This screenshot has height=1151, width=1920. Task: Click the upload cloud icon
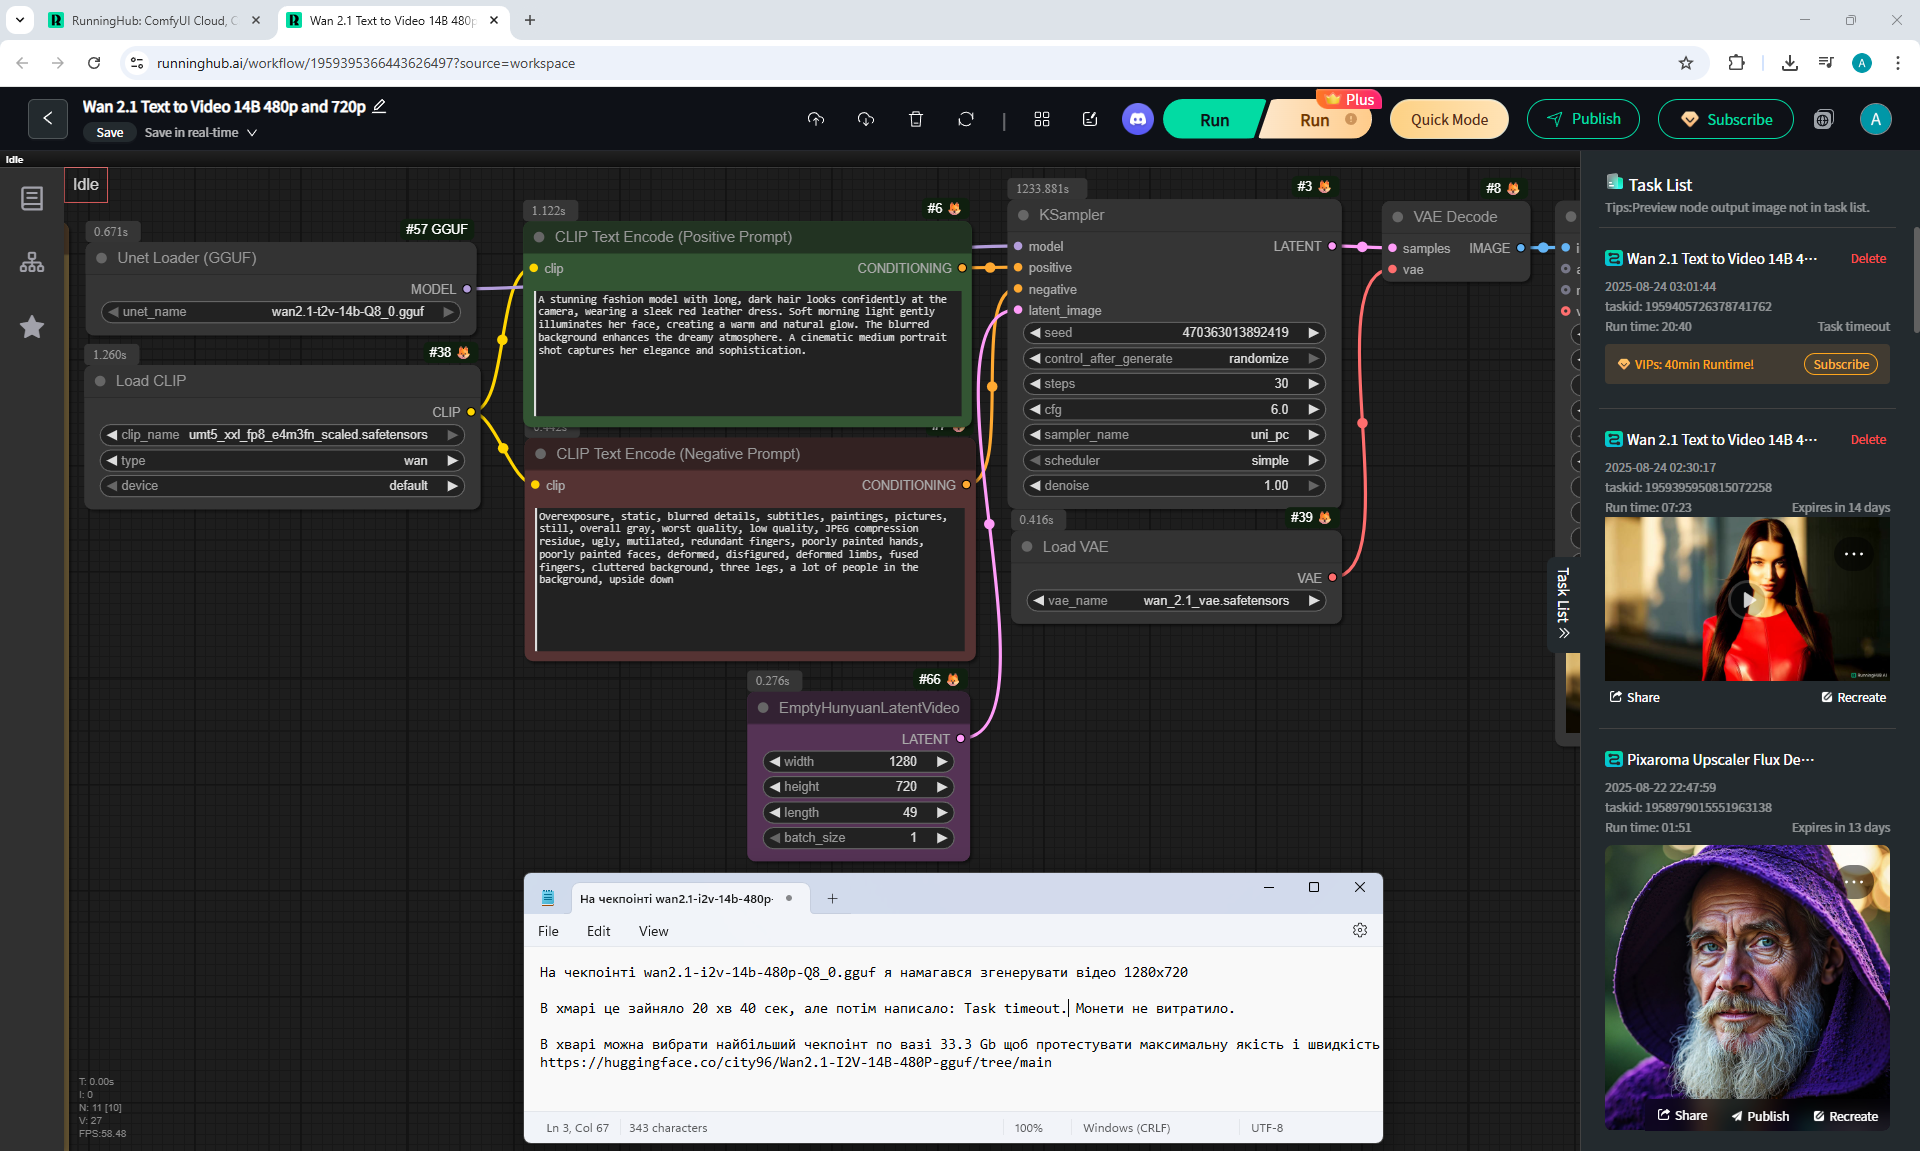[816, 120]
